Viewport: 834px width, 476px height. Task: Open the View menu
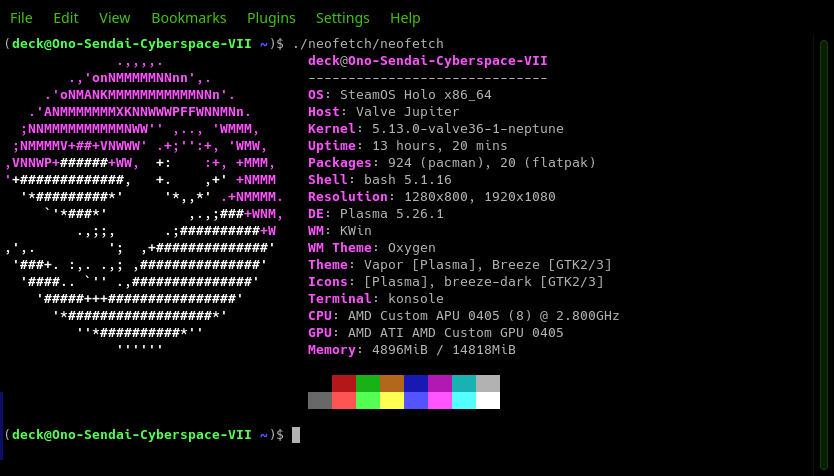[114, 18]
